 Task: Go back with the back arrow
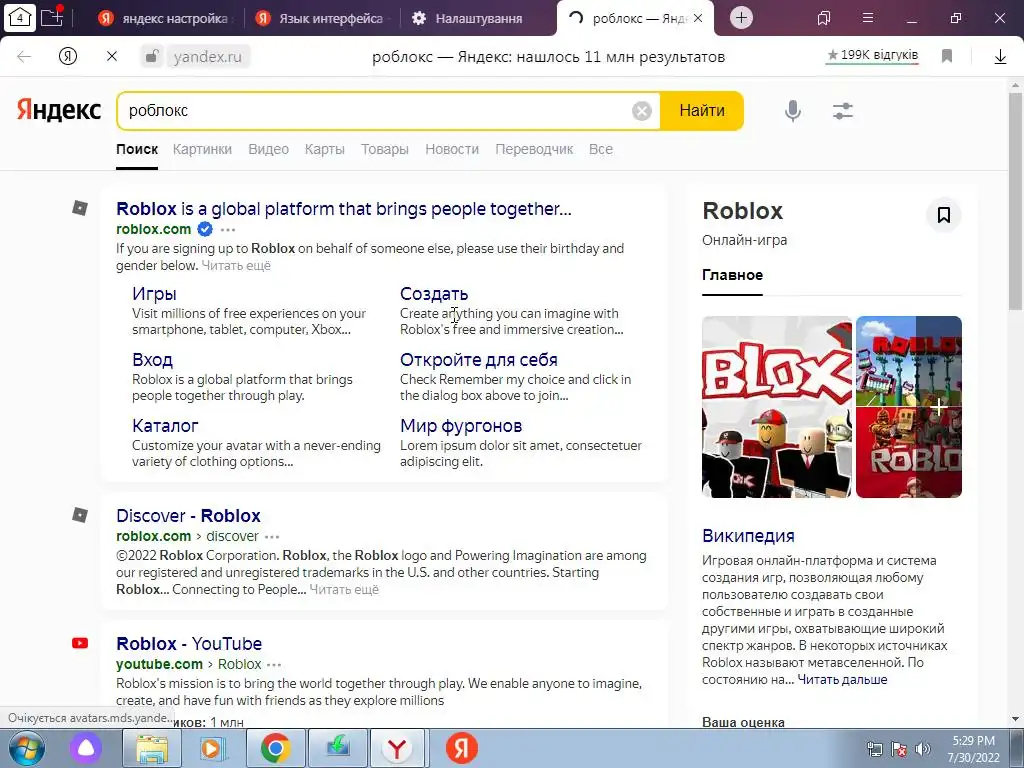coord(24,57)
